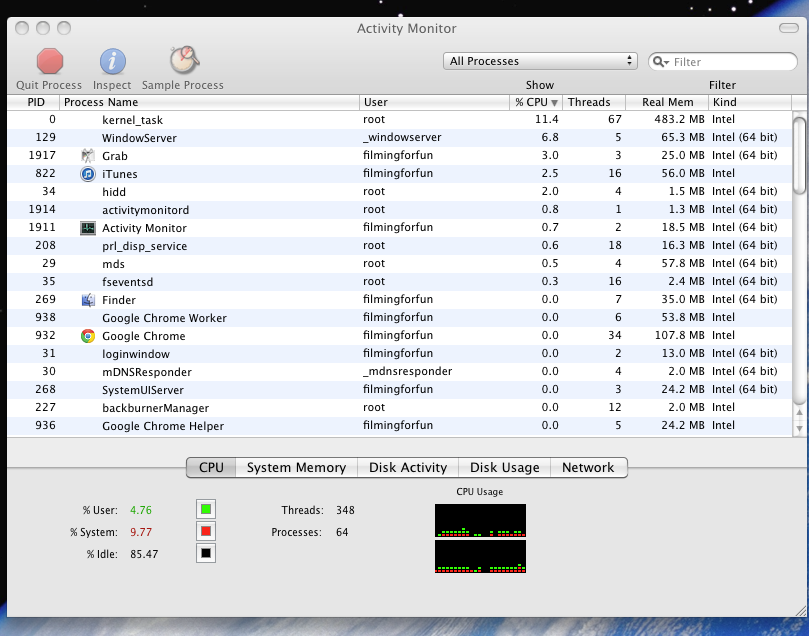The width and height of the screenshot is (809, 636).
Task: Sort by Threads column header
Action: pyautogui.click(x=594, y=102)
